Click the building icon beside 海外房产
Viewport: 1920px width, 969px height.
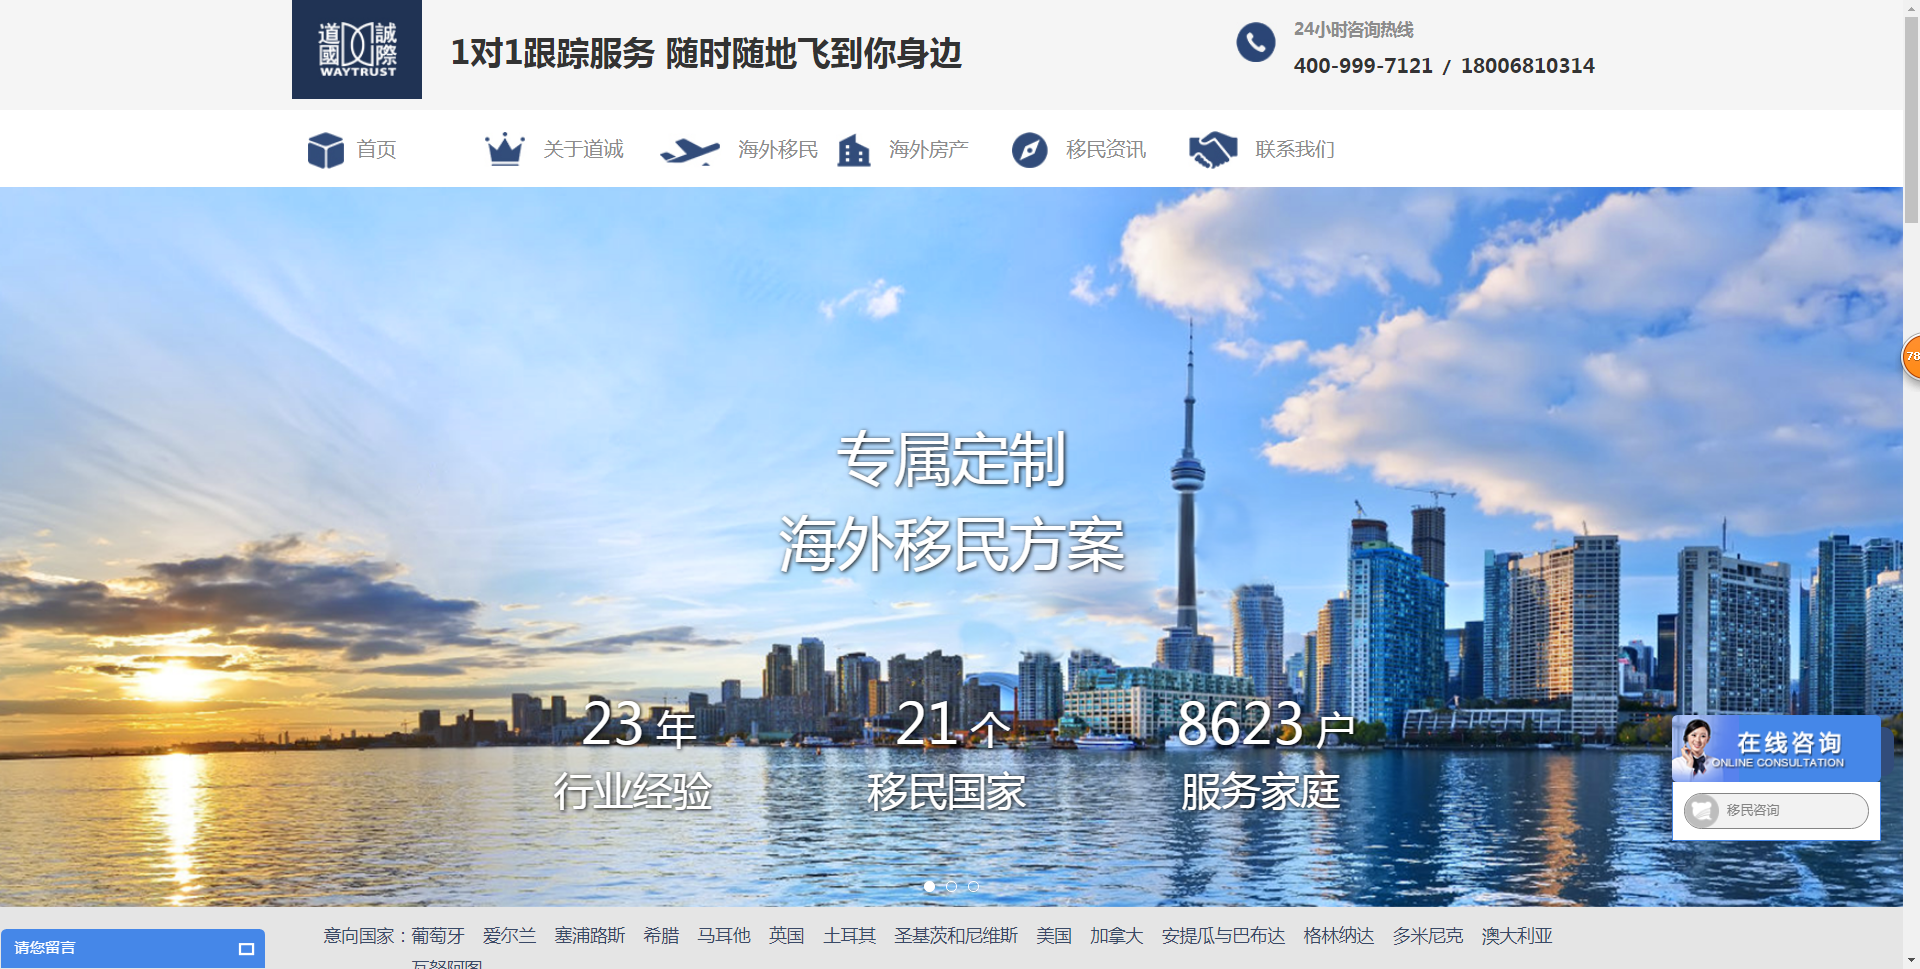[x=853, y=150]
